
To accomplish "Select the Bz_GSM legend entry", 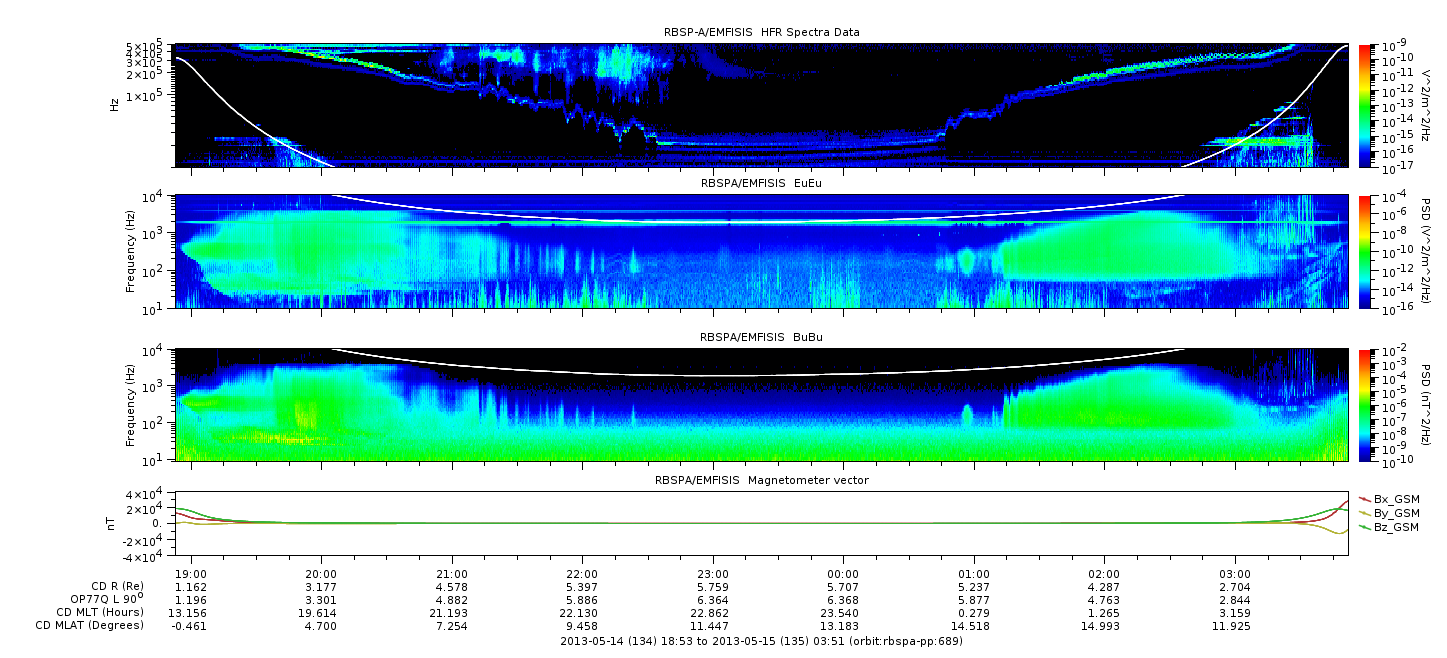I will [x=1395, y=526].
